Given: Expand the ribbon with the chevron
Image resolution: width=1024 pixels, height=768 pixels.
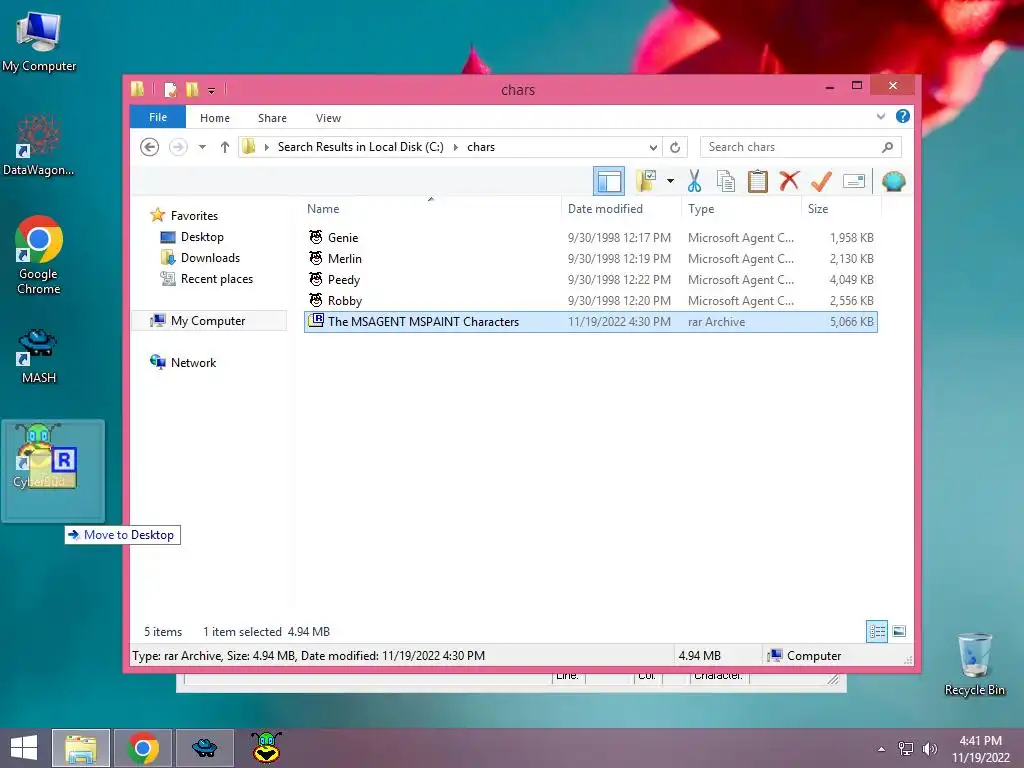Looking at the screenshot, I should 880,116.
